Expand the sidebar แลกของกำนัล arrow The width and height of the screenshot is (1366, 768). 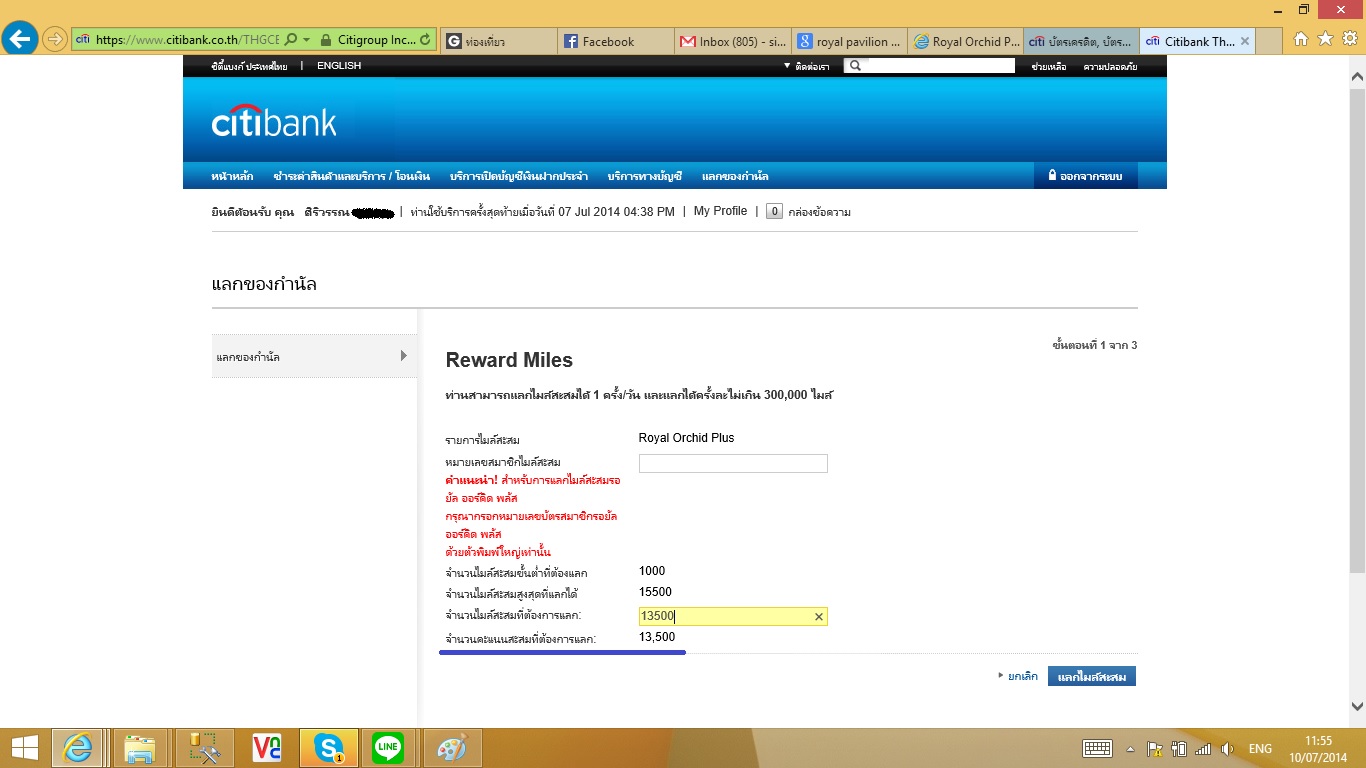[x=404, y=356]
